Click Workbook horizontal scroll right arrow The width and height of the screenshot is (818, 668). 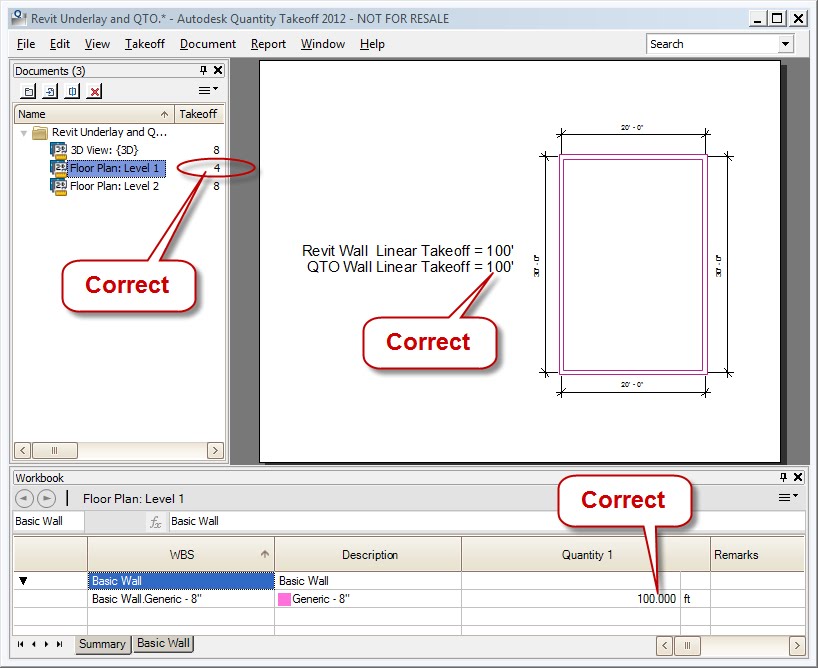797,646
